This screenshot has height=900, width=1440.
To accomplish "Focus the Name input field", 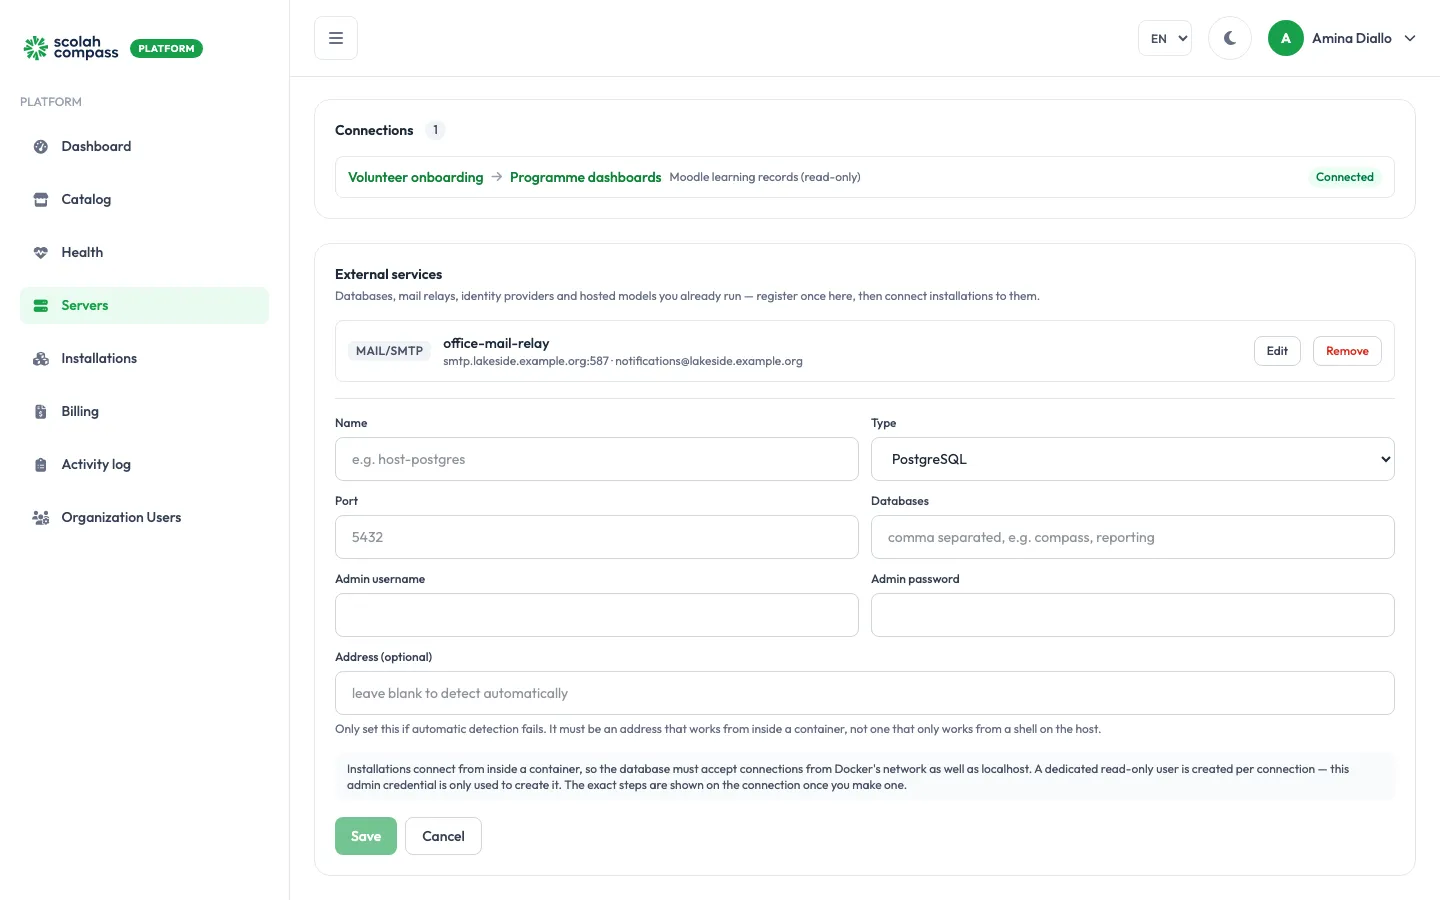I will [x=597, y=459].
